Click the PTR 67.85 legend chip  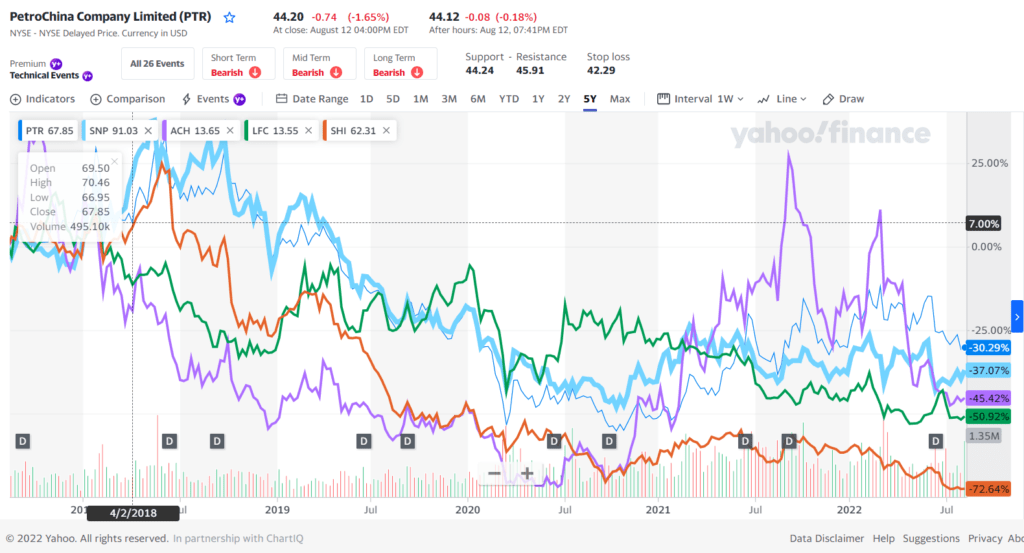[x=48, y=131]
